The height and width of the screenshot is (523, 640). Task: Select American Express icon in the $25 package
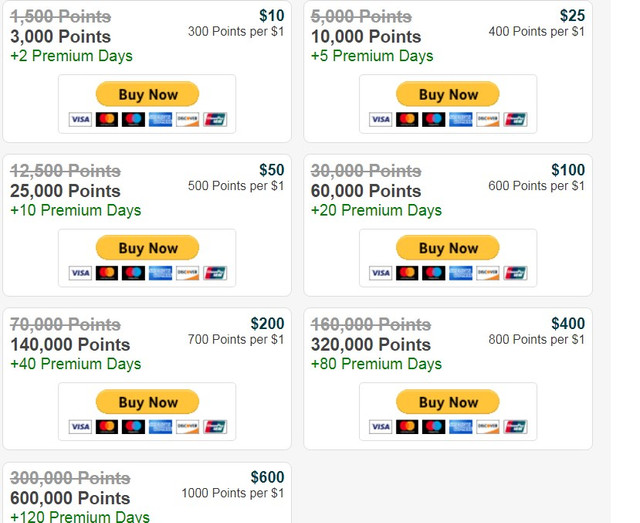click(461, 120)
